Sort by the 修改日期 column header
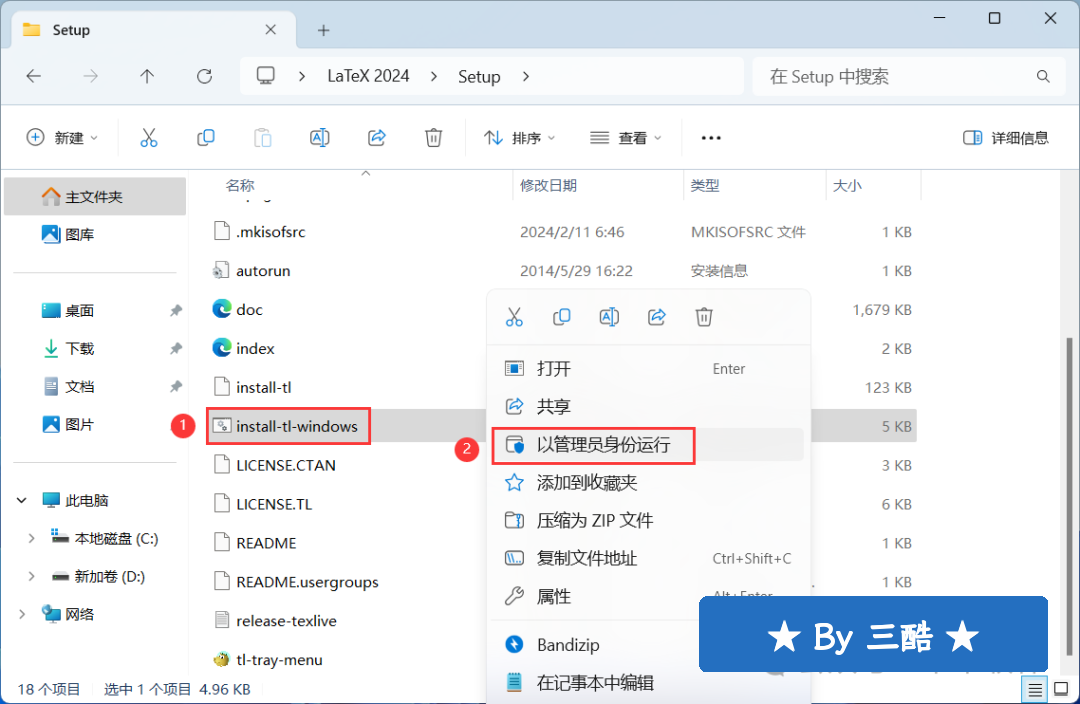The height and width of the screenshot is (704, 1080). click(x=548, y=185)
